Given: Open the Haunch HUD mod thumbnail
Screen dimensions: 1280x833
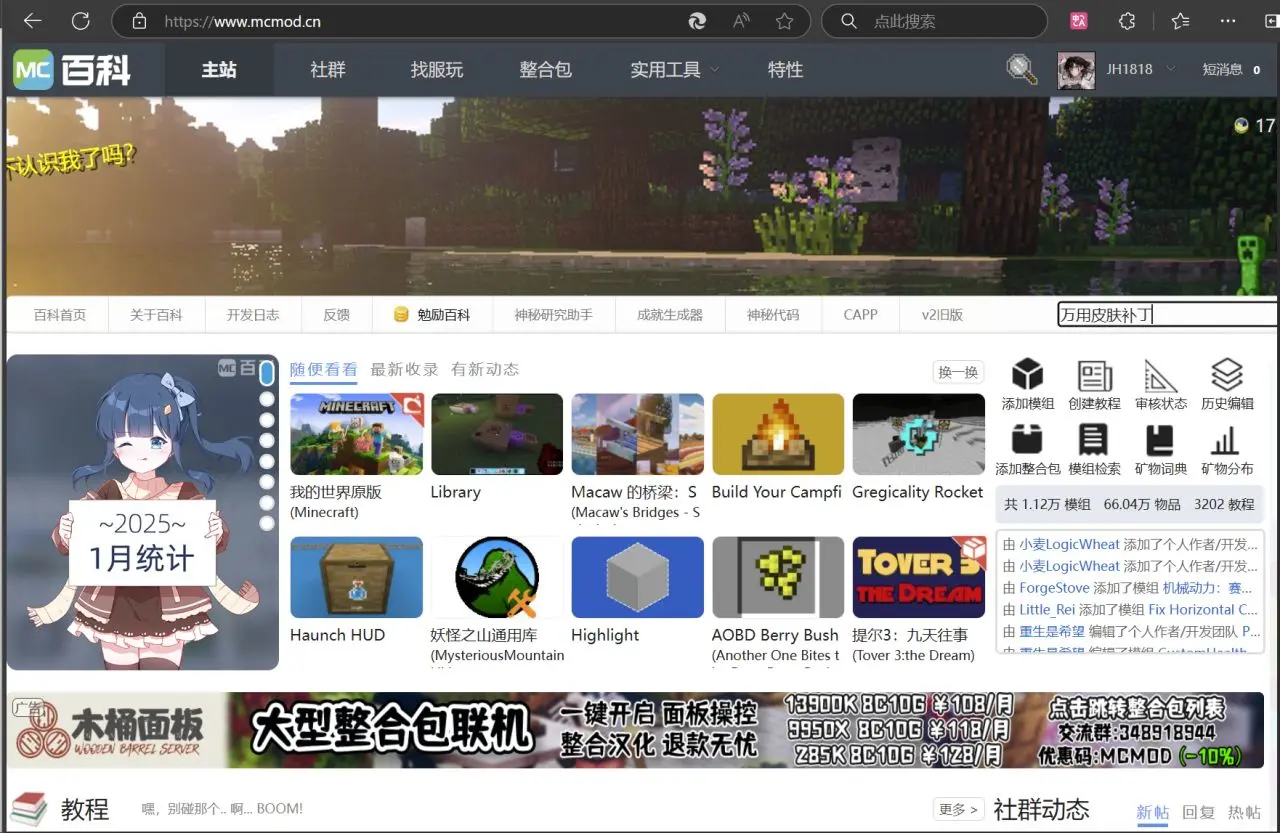Looking at the screenshot, I should tap(357, 578).
